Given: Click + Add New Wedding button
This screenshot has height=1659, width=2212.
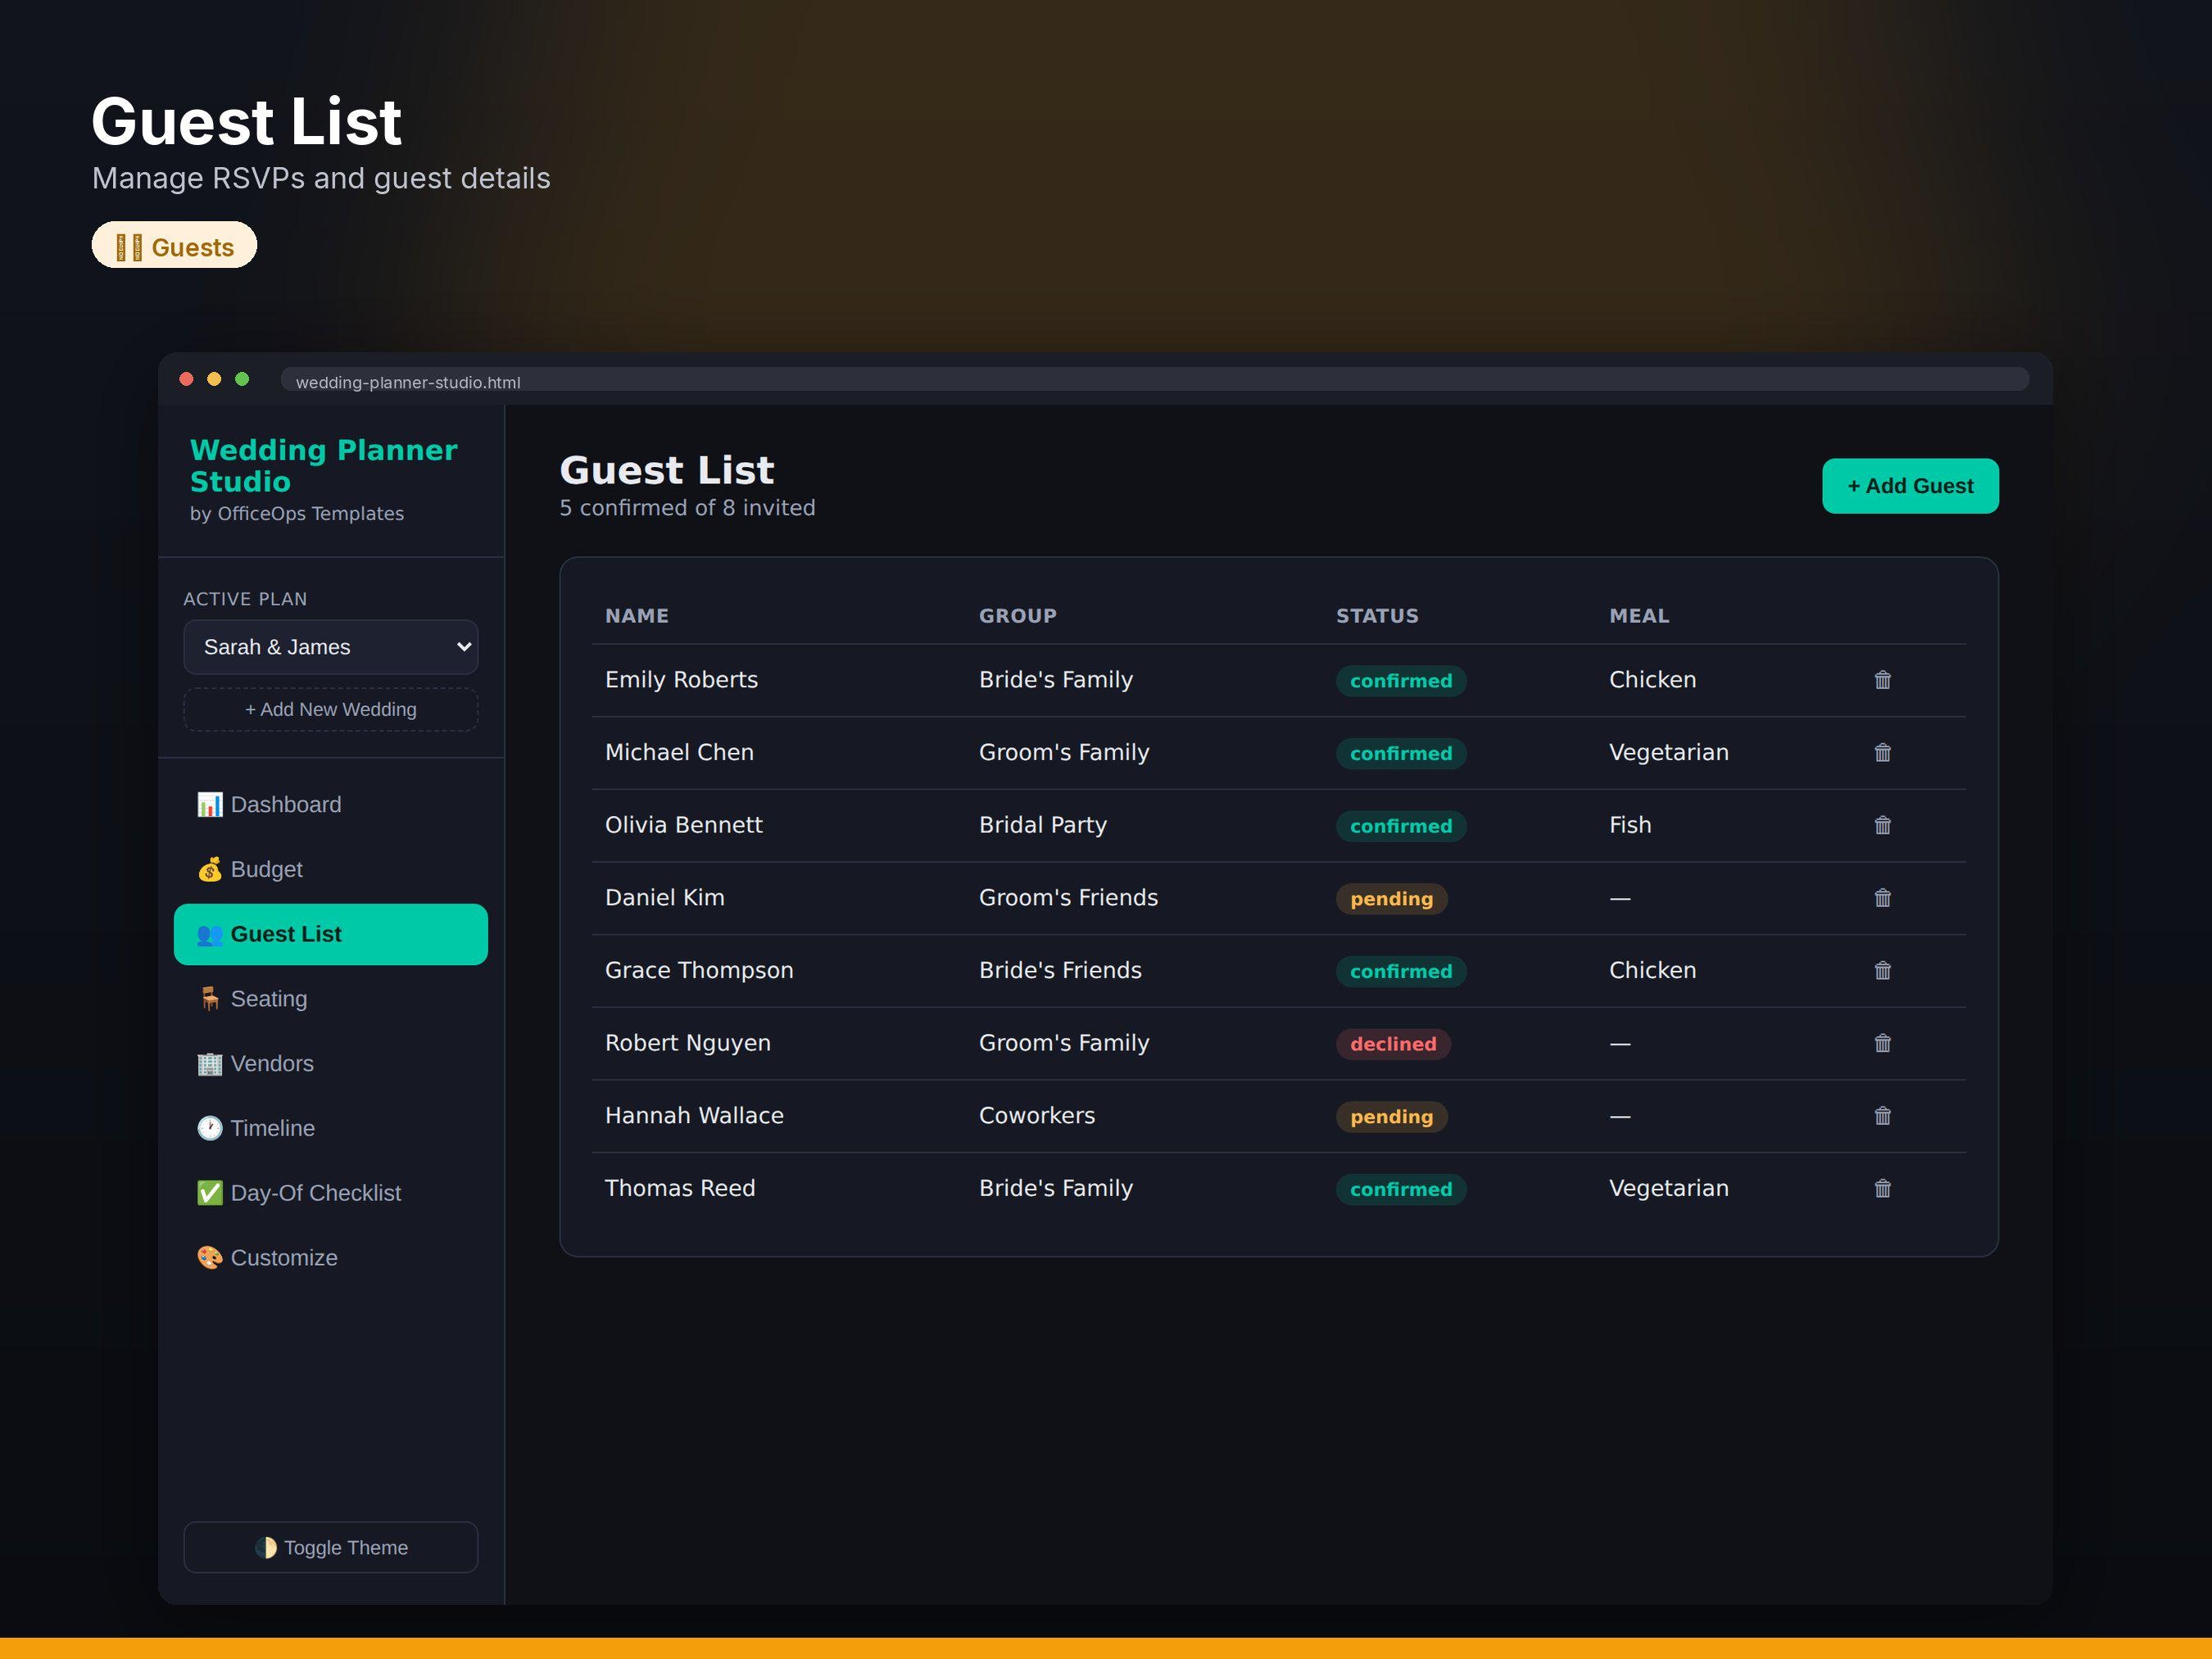Looking at the screenshot, I should click(331, 709).
